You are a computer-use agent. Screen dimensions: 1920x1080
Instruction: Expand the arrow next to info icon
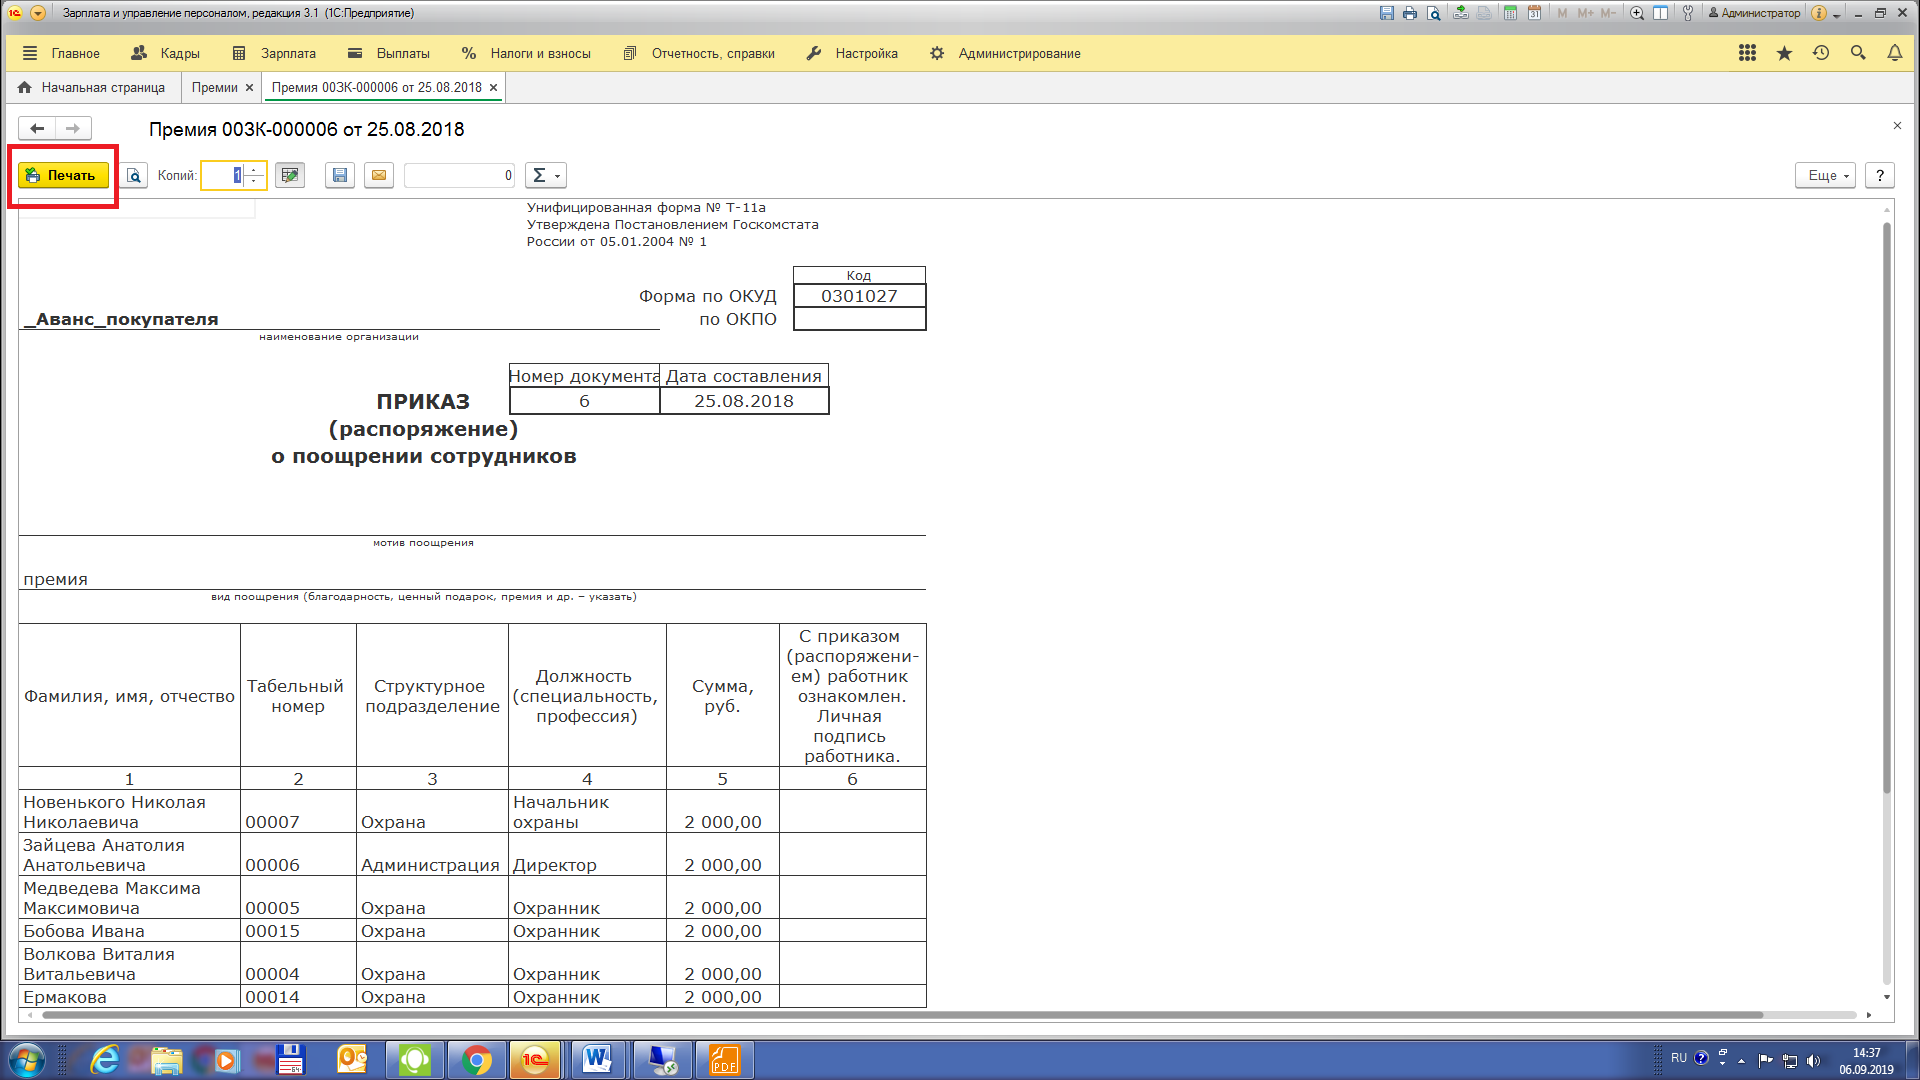click(1837, 15)
